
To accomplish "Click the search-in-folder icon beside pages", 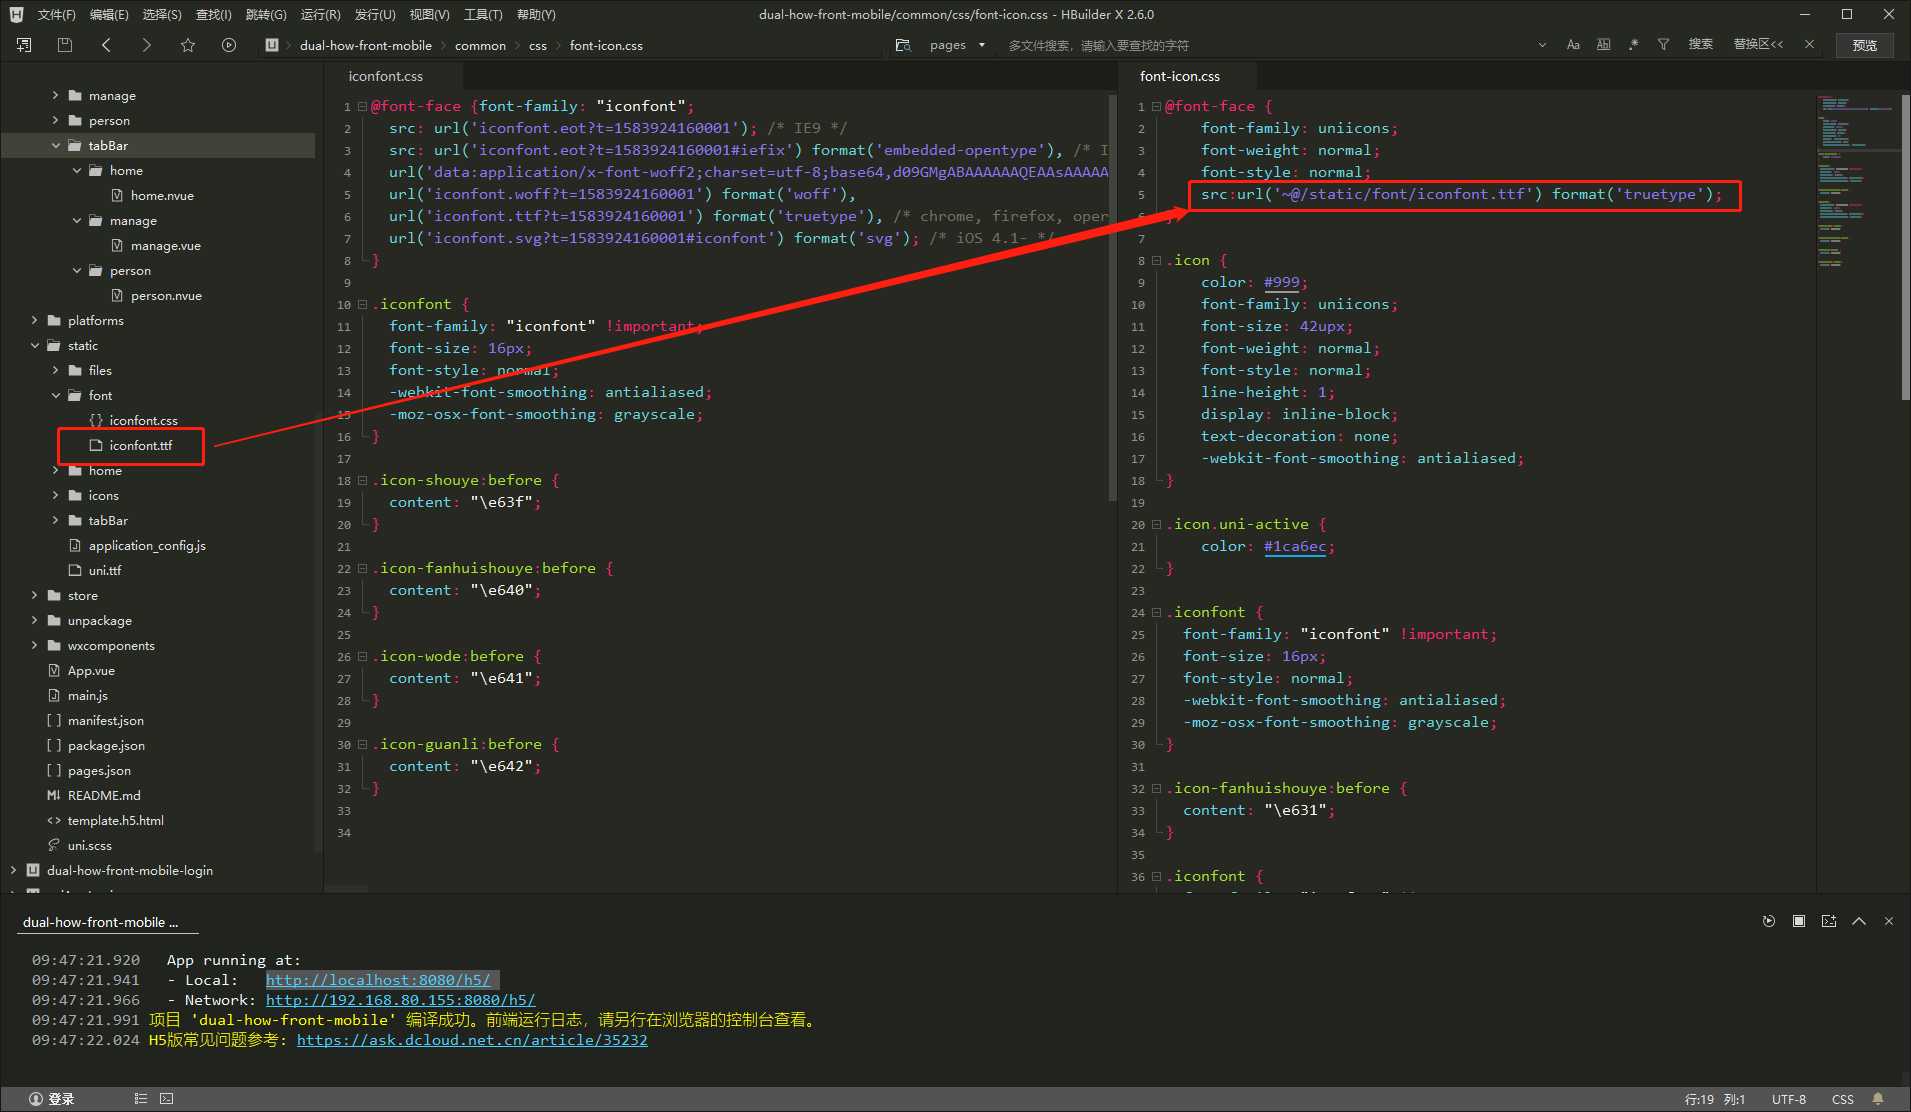I will pos(903,45).
